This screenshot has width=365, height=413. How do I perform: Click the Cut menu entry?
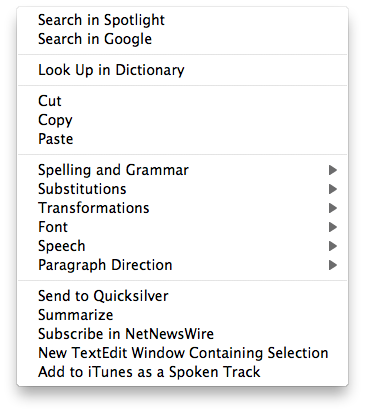pos(182,101)
